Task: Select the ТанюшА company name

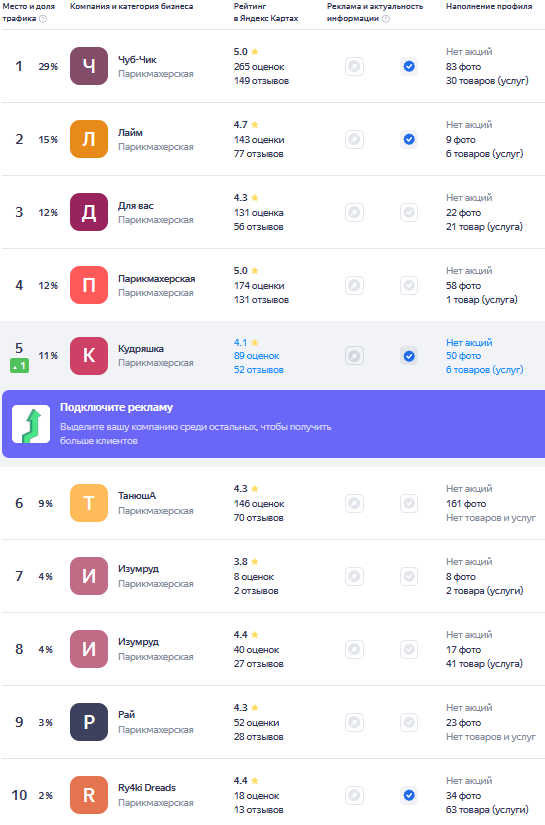Action: point(137,496)
